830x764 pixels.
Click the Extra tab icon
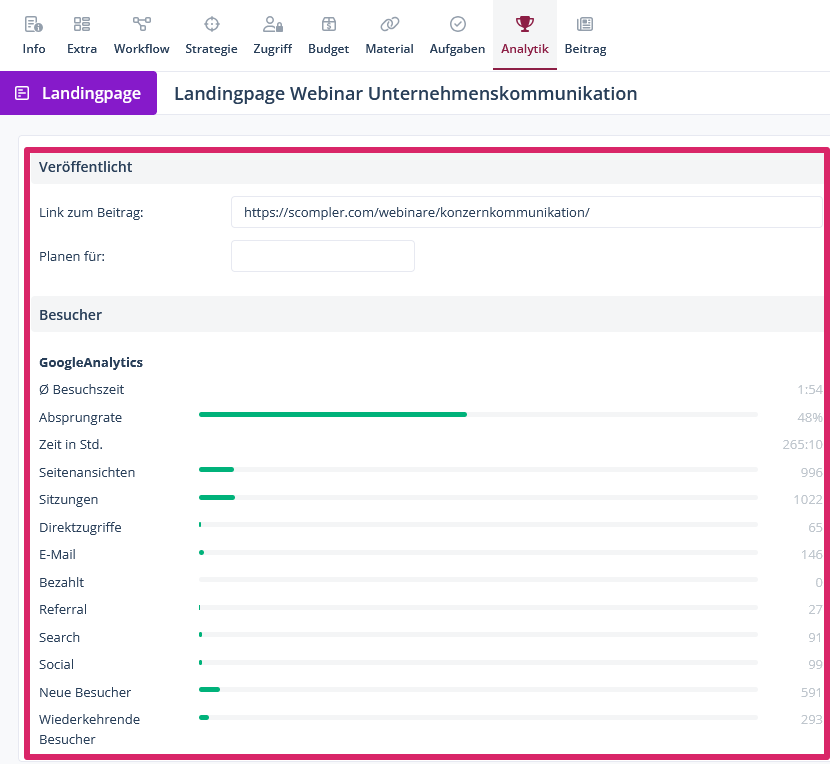[82, 25]
